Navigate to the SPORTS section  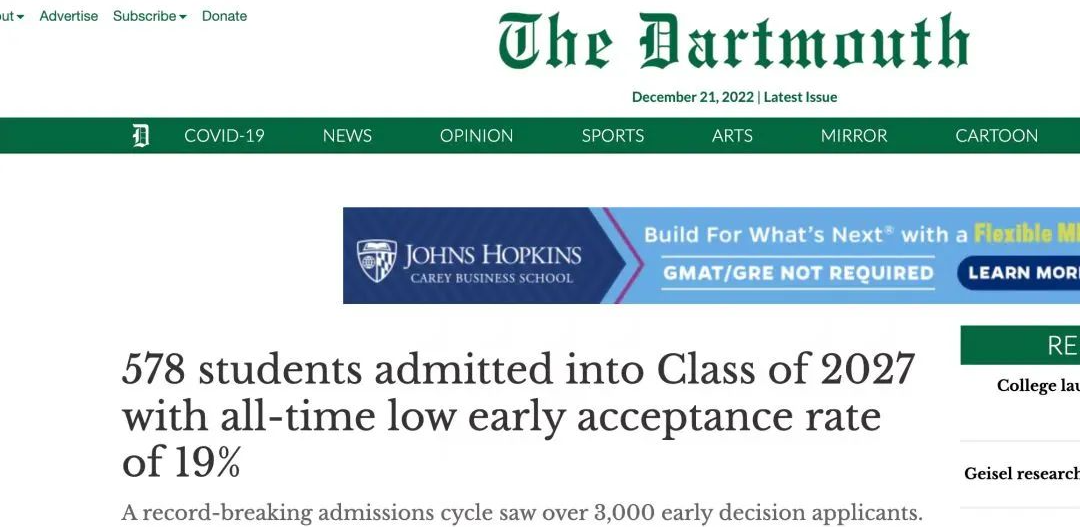[x=613, y=136]
